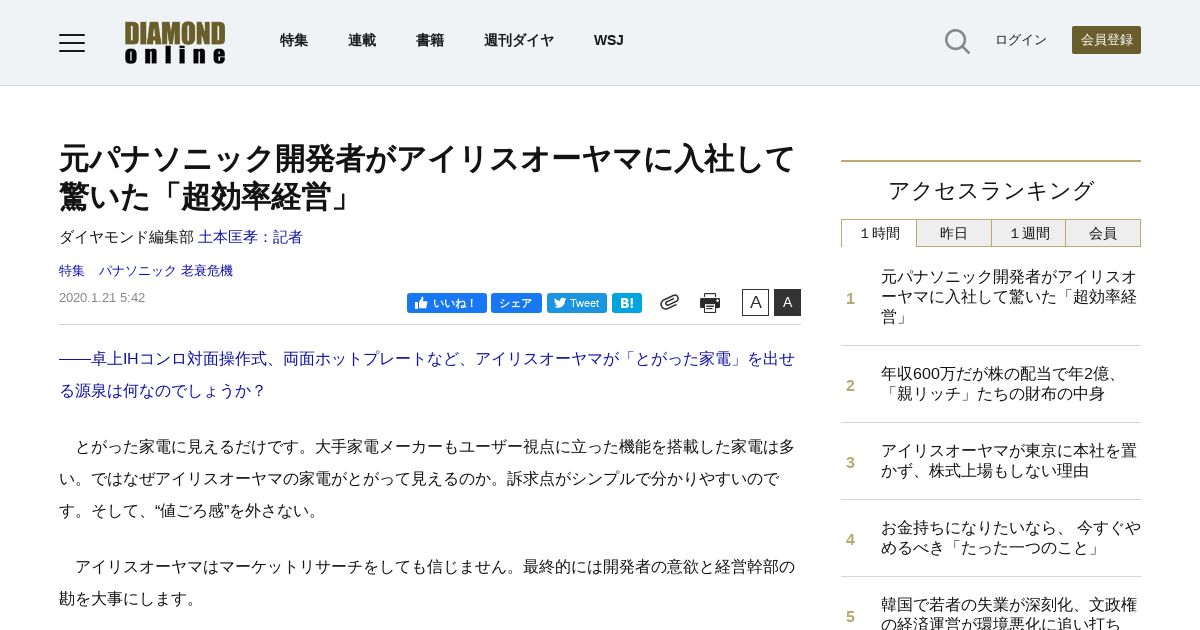Click the ダイヤモンド編集部 byline text

(x=126, y=237)
